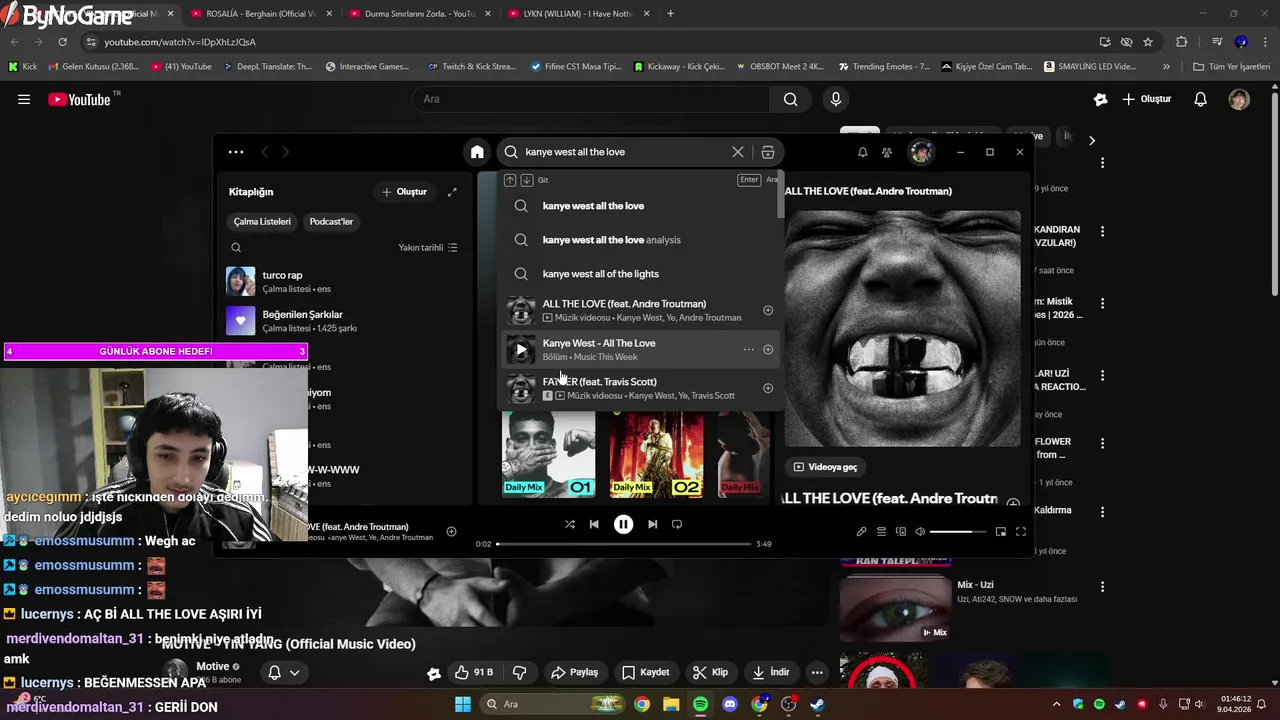
Task: Open YouTube notifications bell
Action: (1201, 99)
